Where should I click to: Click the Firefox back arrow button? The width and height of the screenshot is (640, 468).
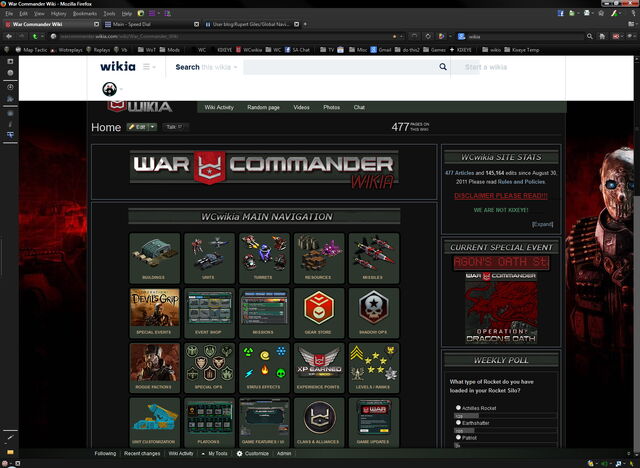tap(9, 36)
